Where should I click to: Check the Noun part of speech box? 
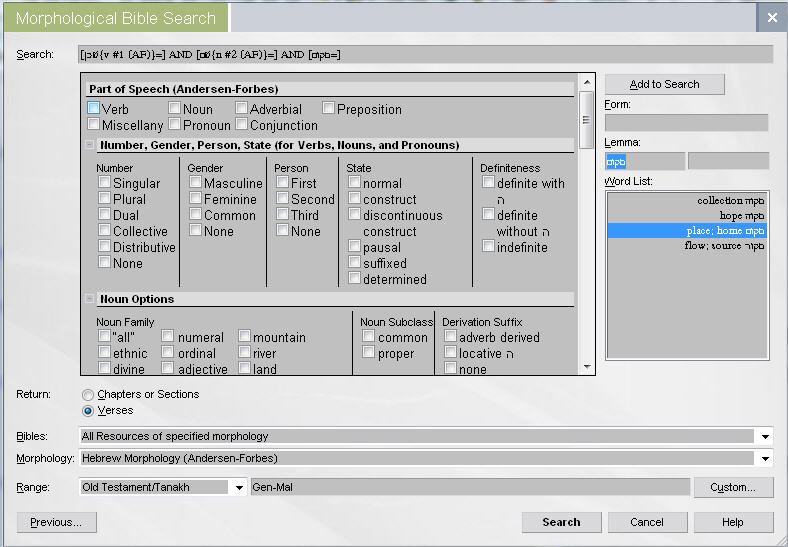click(174, 108)
